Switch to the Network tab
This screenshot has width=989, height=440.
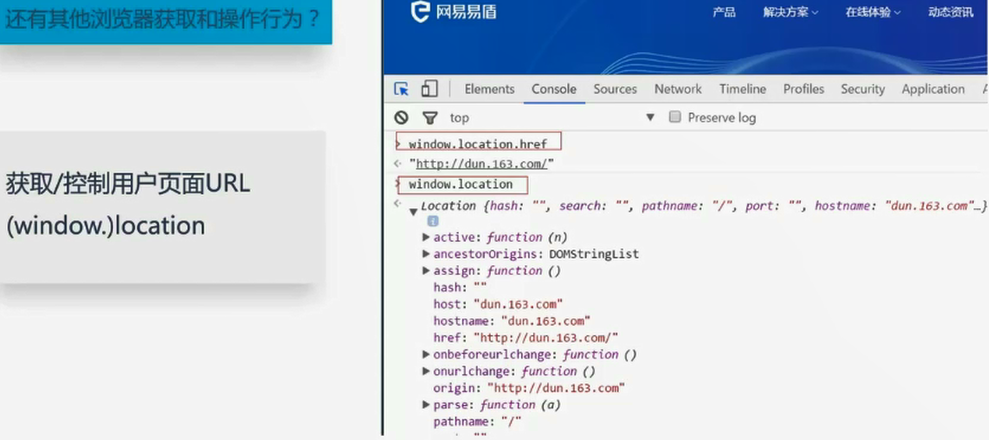[678, 89]
